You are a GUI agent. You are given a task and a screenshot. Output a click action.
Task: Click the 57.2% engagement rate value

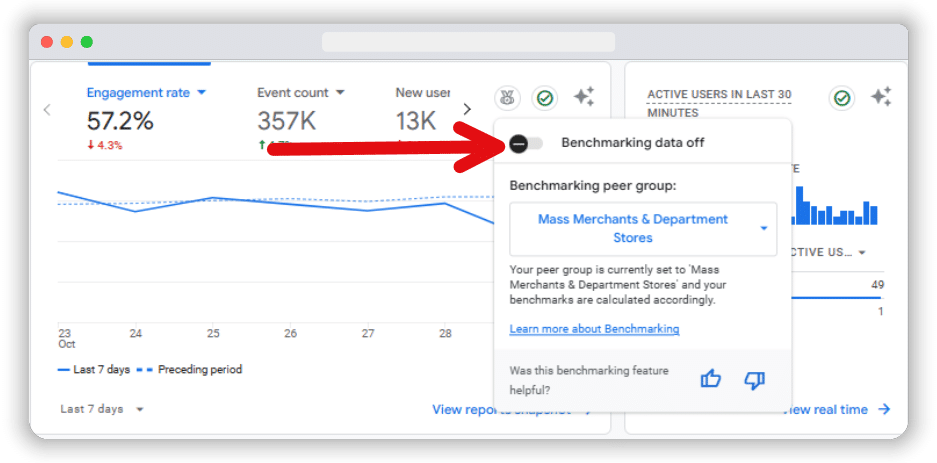[x=120, y=121]
